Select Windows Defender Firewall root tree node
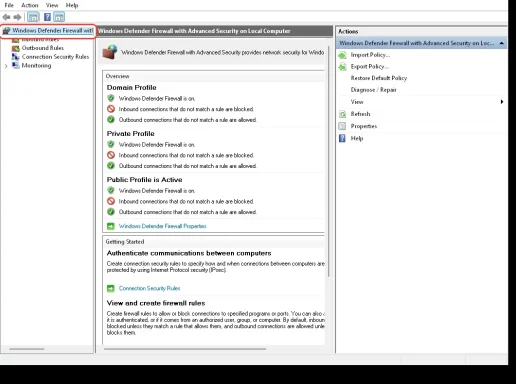The width and height of the screenshot is (516, 384). (48, 31)
